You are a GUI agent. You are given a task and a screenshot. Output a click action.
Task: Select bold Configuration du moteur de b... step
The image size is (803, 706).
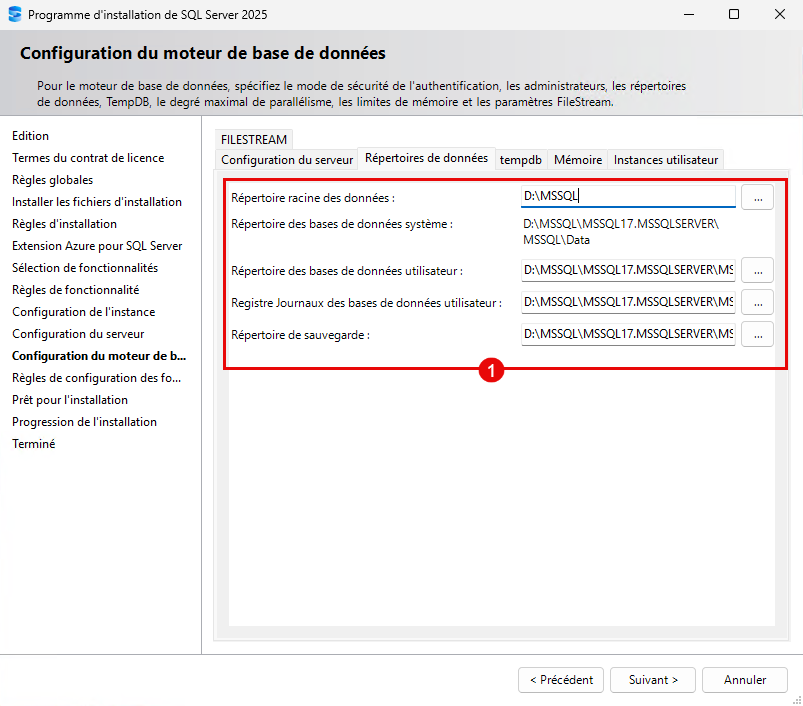[x=99, y=356]
